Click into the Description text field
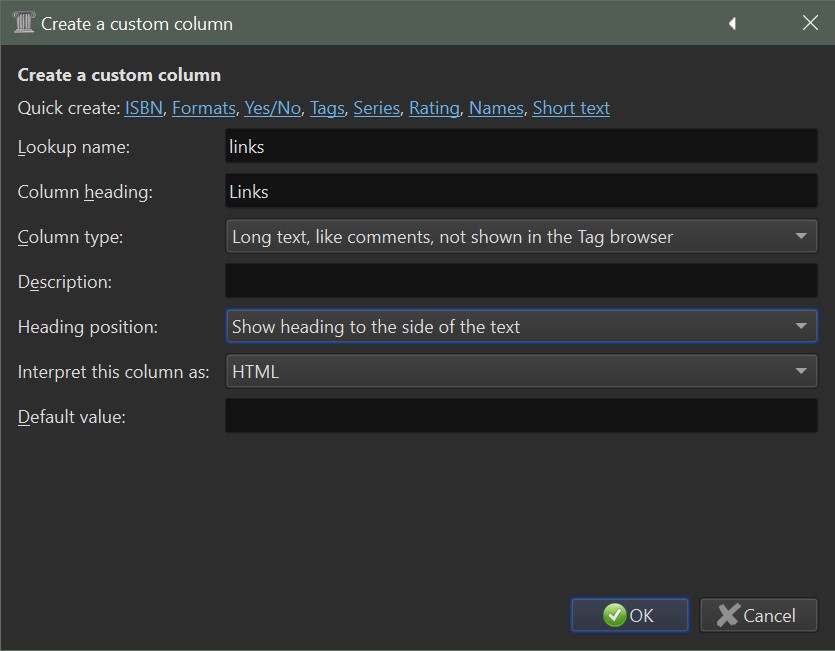Viewport: 835px width, 651px height. [x=521, y=281]
